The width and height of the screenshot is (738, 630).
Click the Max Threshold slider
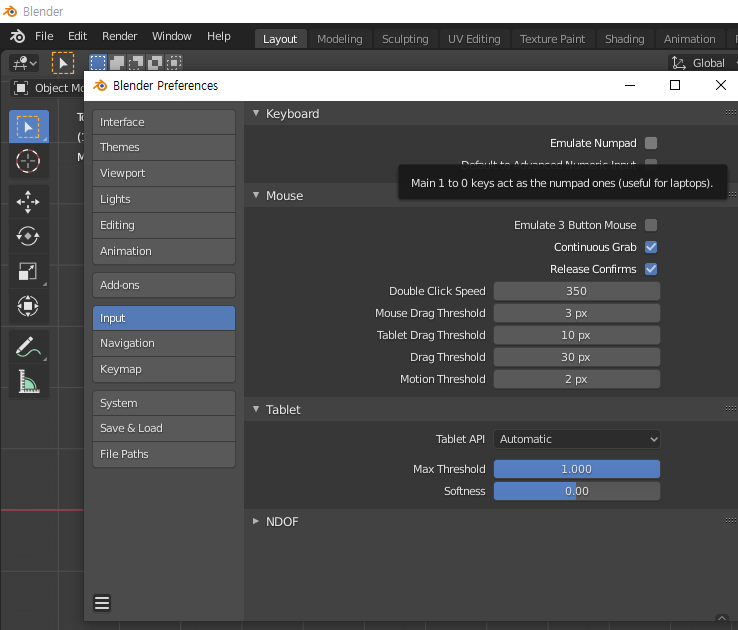[x=577, y=469]
